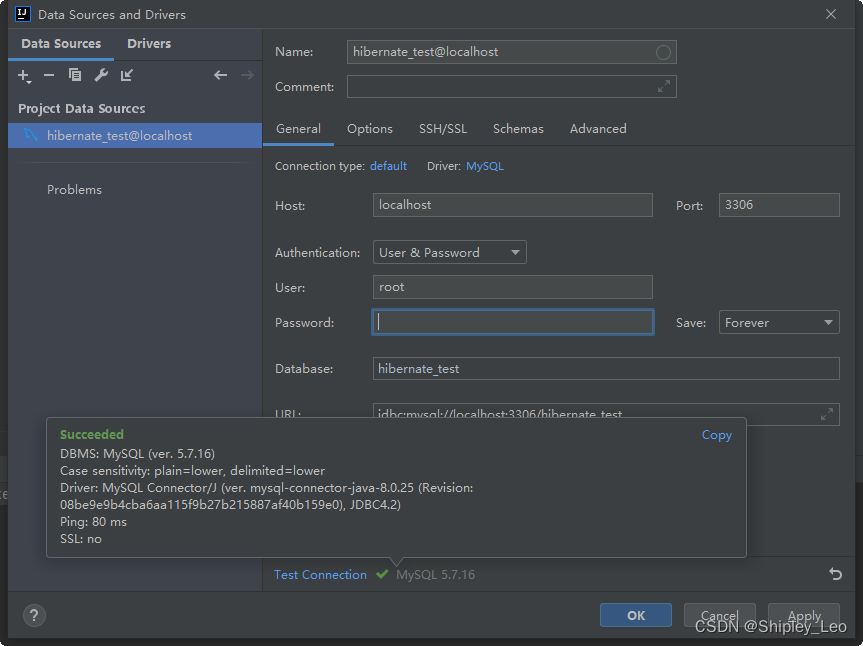
Task: Open the Authentication dropdown
Action: point(450,252)
